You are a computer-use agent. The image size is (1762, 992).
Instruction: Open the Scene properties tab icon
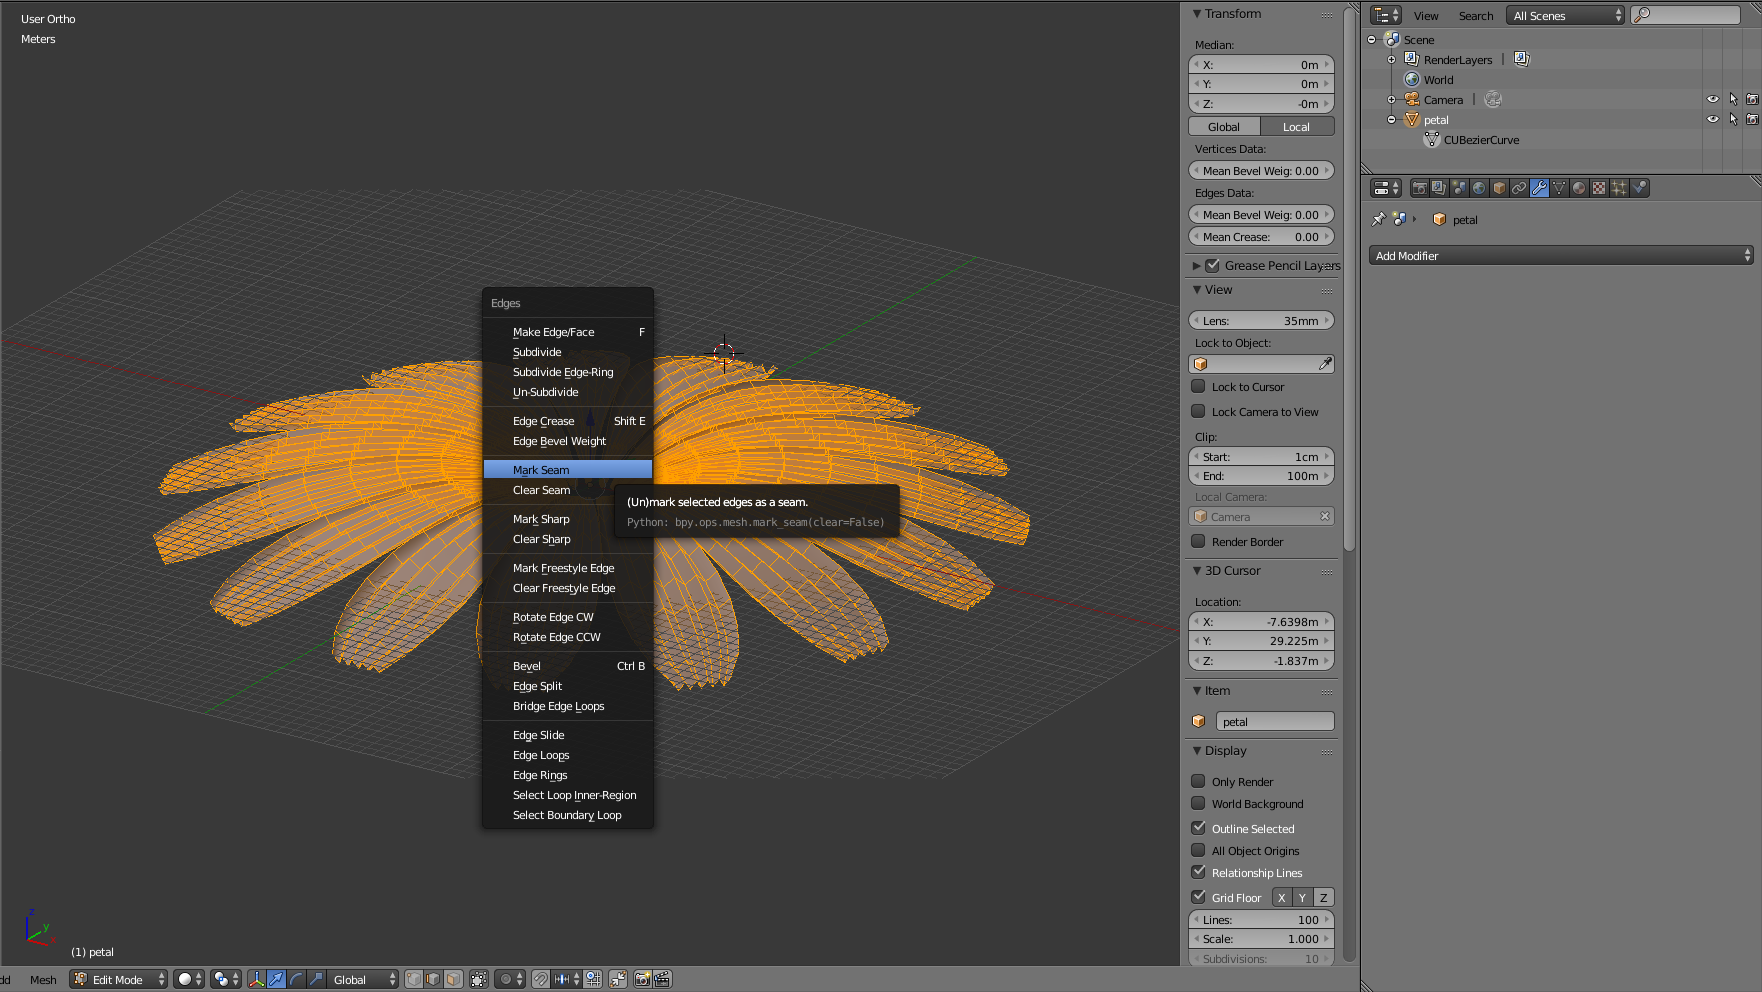click(x=1459, y=188)
